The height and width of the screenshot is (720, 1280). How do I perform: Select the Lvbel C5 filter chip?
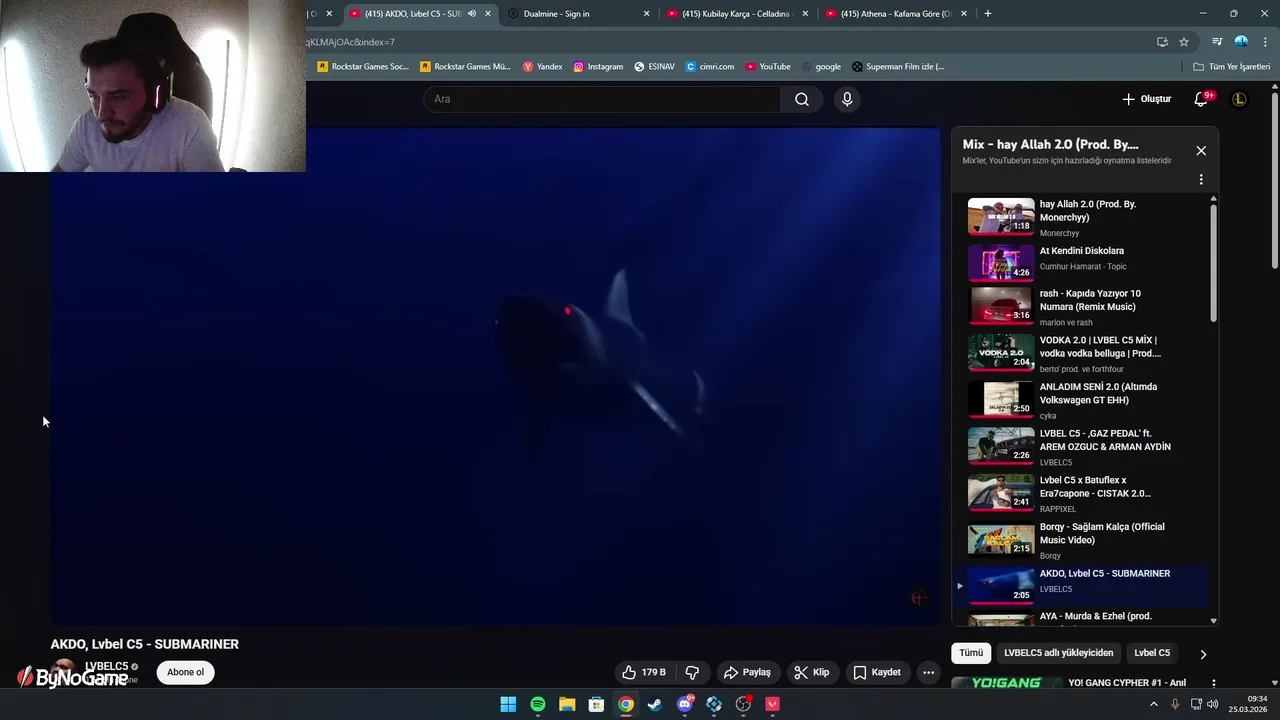pyautogui.click(x=1151, y=653)
